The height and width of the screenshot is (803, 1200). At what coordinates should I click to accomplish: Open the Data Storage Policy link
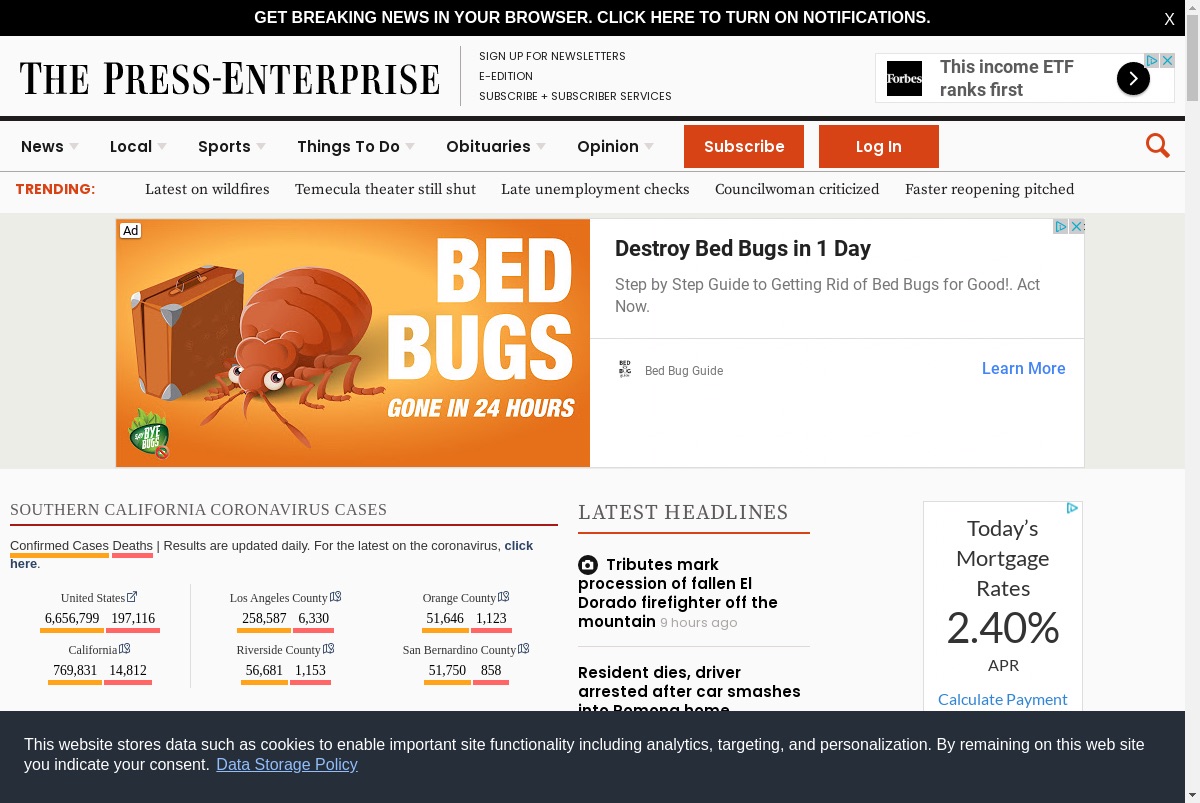[x=287, y=764]
